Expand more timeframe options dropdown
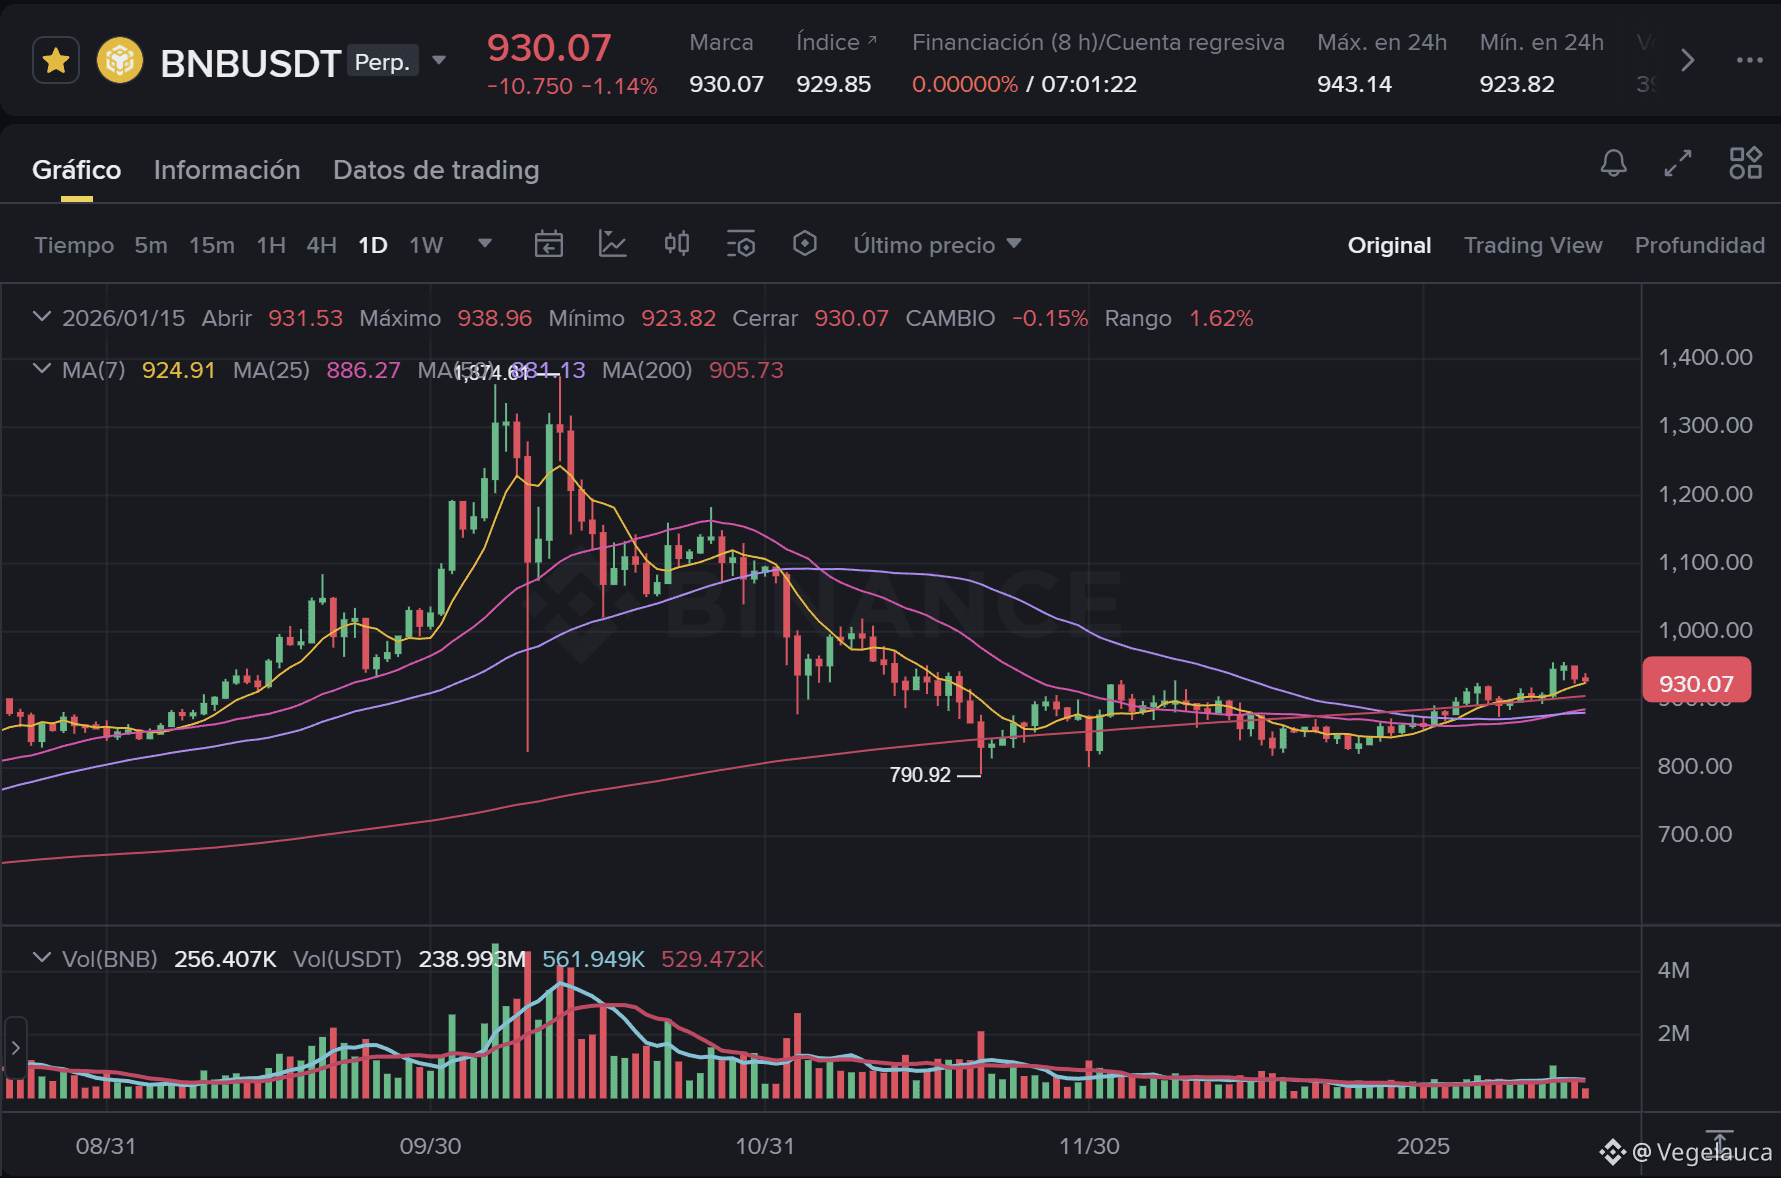 click(x=485, y=243)
